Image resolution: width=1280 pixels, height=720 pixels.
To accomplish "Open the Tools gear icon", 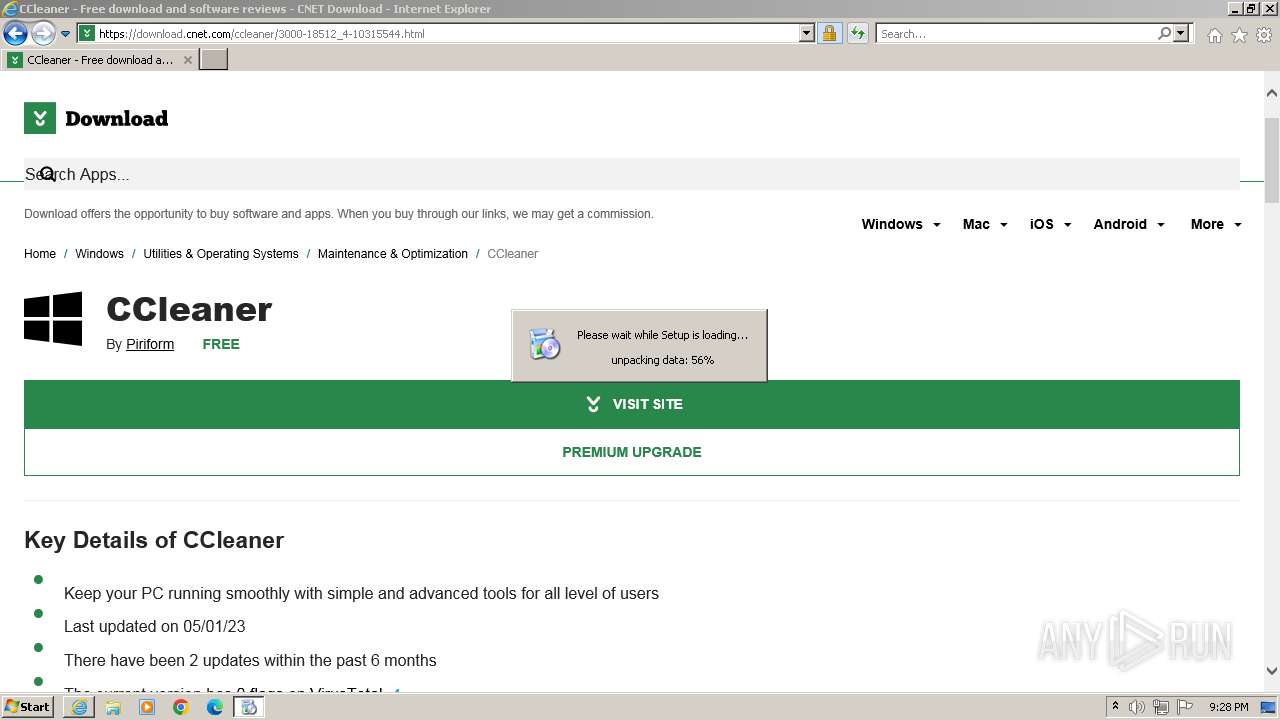I will 1264,35.
